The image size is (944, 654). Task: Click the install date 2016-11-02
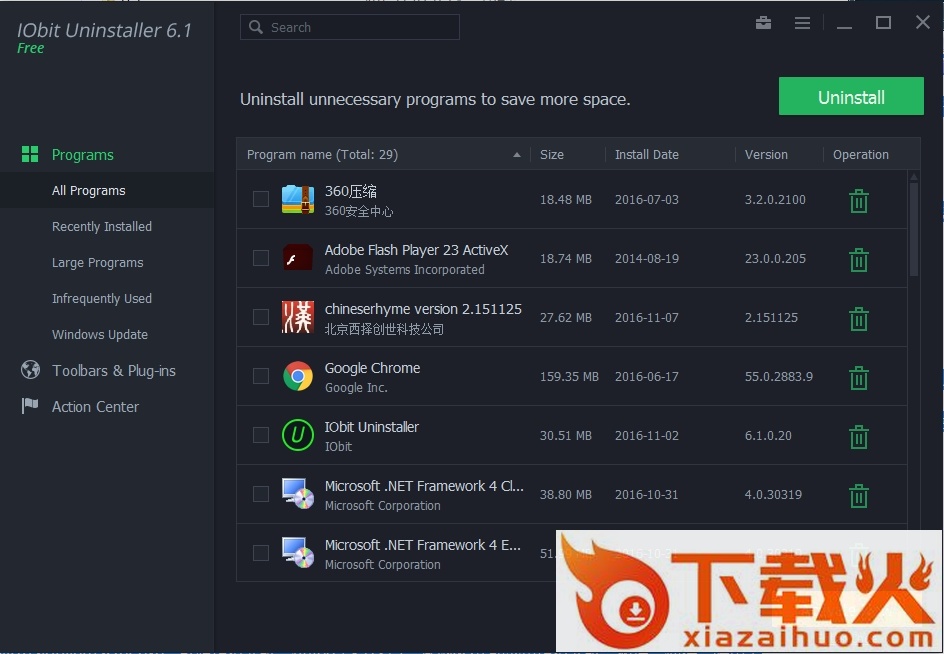(647, 436)
